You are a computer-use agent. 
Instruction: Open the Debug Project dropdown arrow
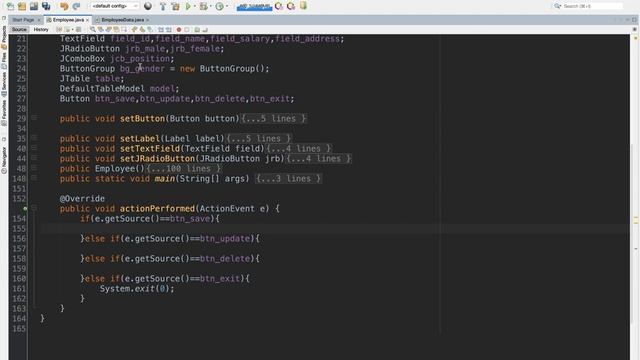(210, 6)
